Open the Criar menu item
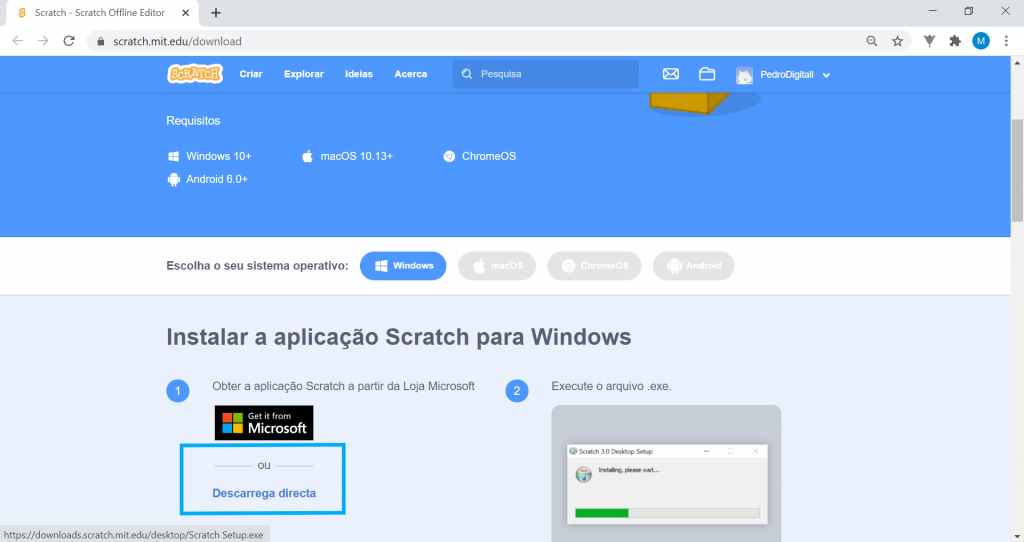This screenshot has height=542, width=1024. 251,74
